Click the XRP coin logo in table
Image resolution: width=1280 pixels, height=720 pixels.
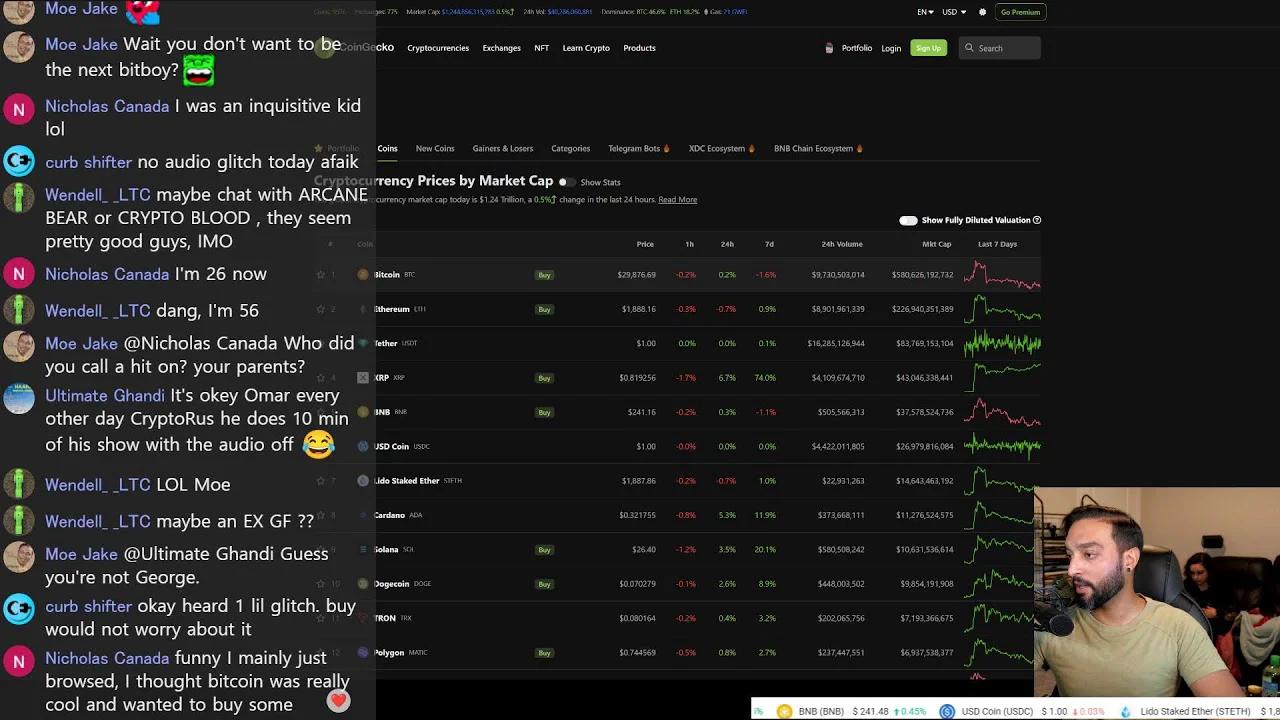(363, 378)
